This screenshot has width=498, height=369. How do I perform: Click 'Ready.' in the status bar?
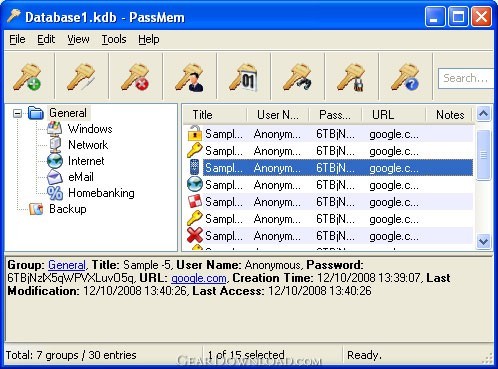364,355
